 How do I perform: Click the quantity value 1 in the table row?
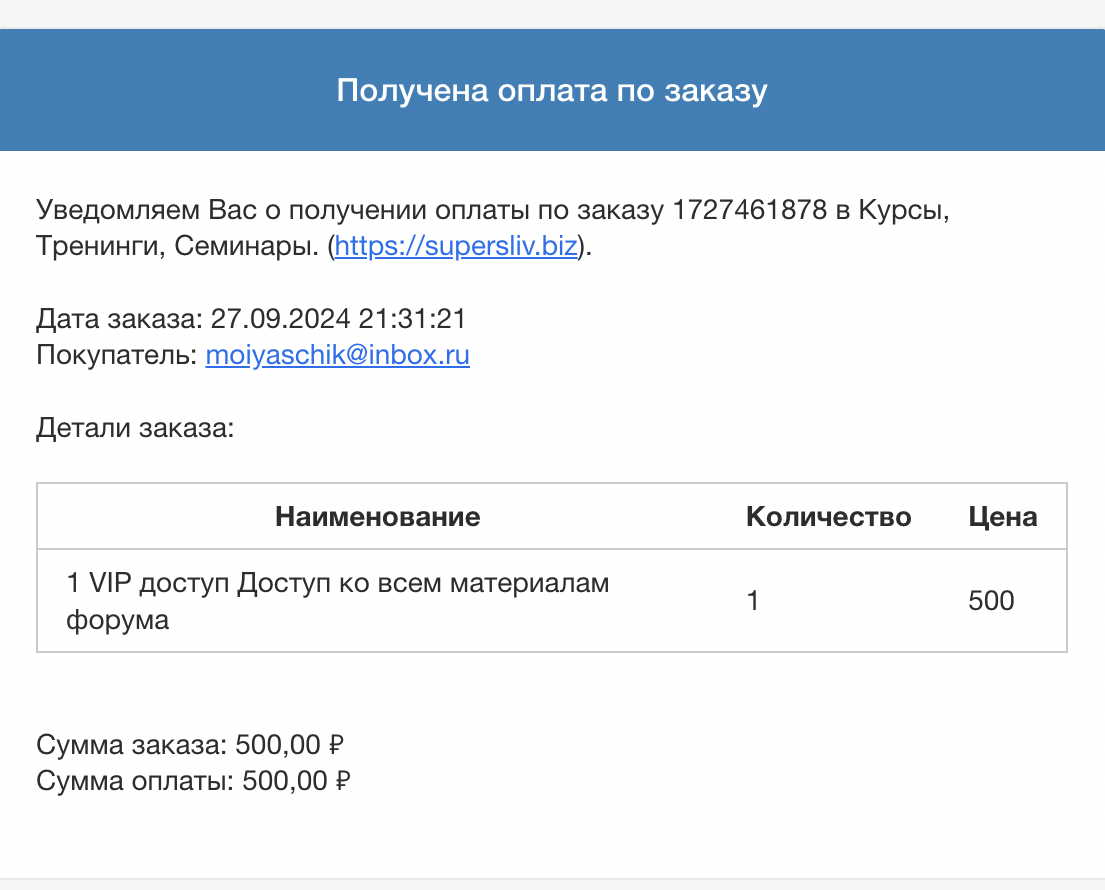[x=753, y=601]
